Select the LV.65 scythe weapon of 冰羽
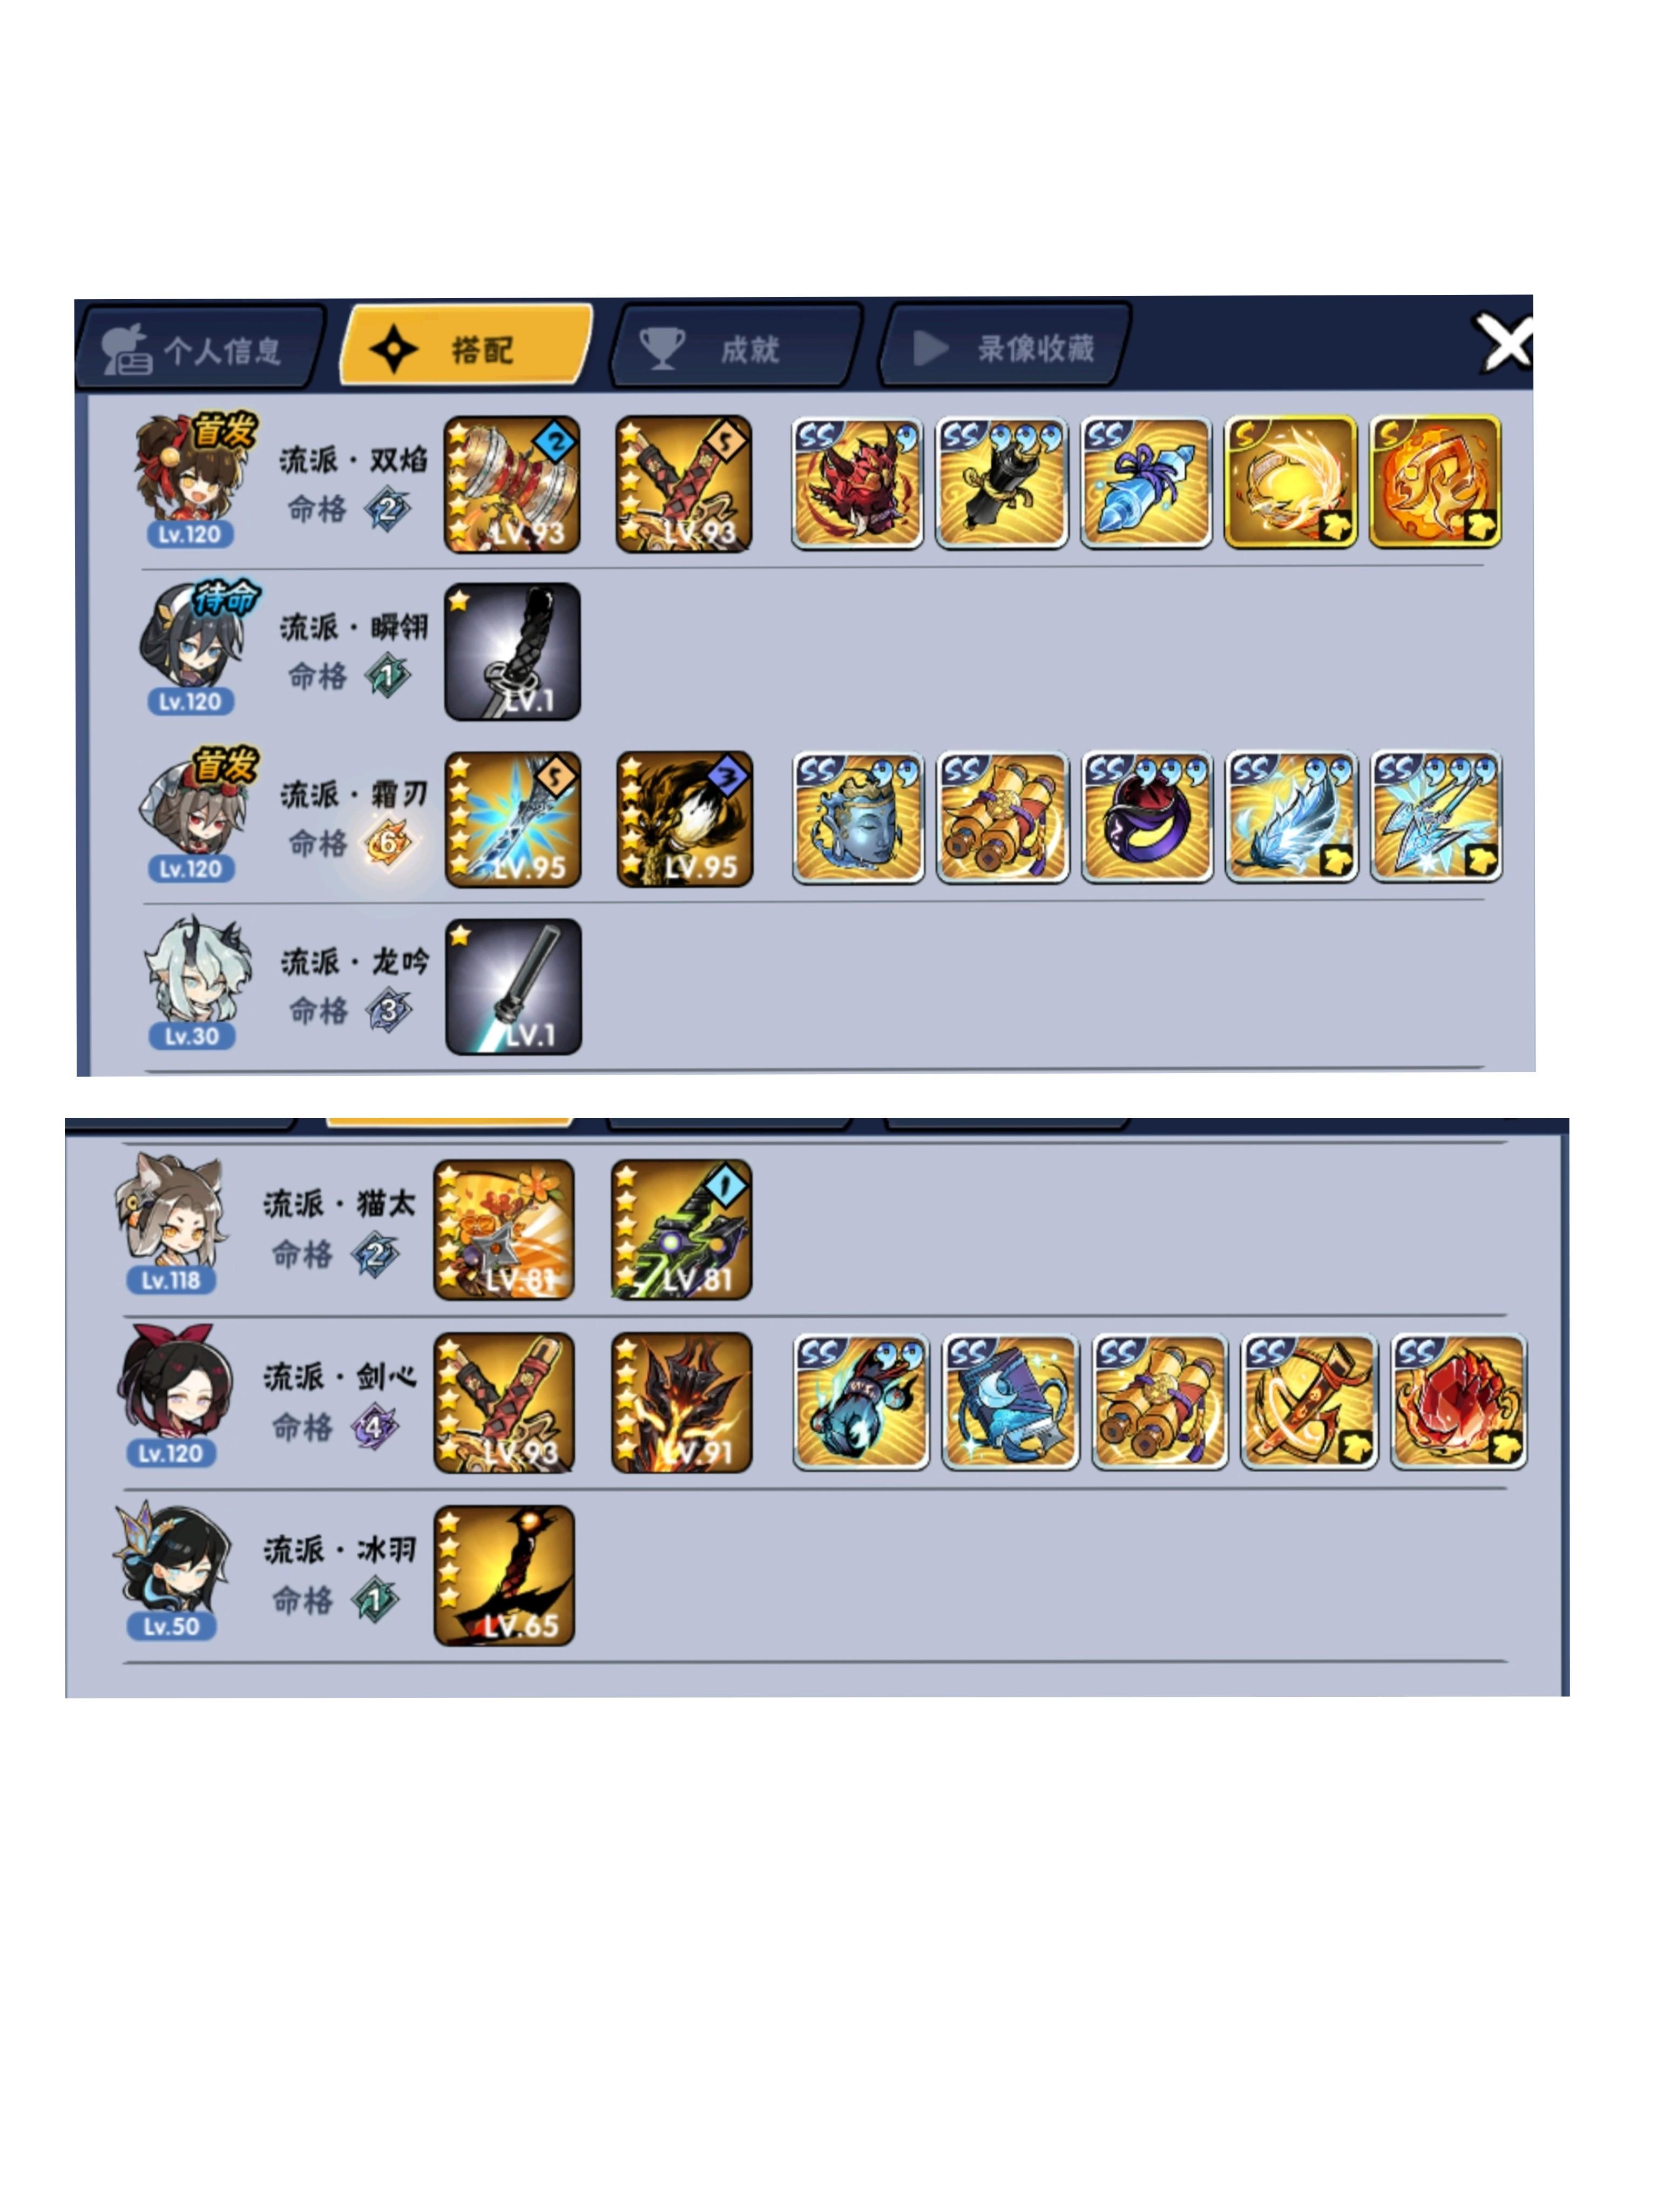The width and height of the screenshot is (1677, 2212). 504,1576
